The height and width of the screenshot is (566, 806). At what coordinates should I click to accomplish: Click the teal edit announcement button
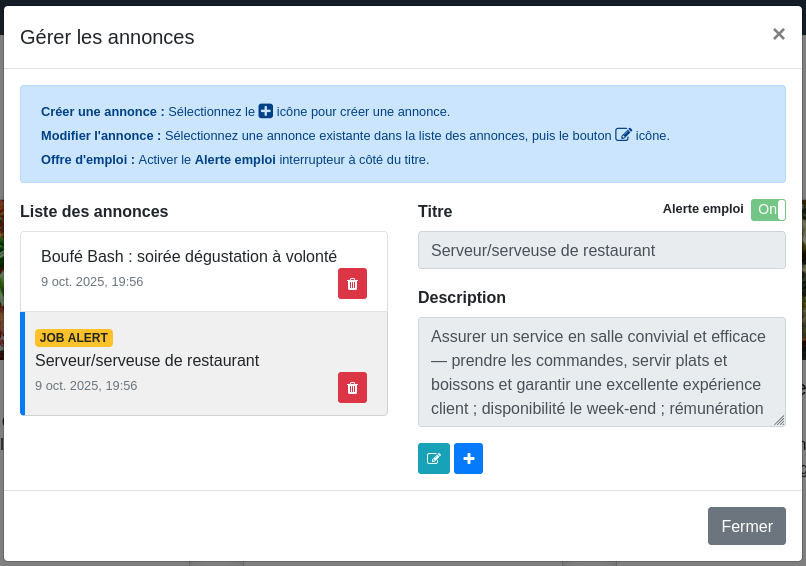pos(434,459)
